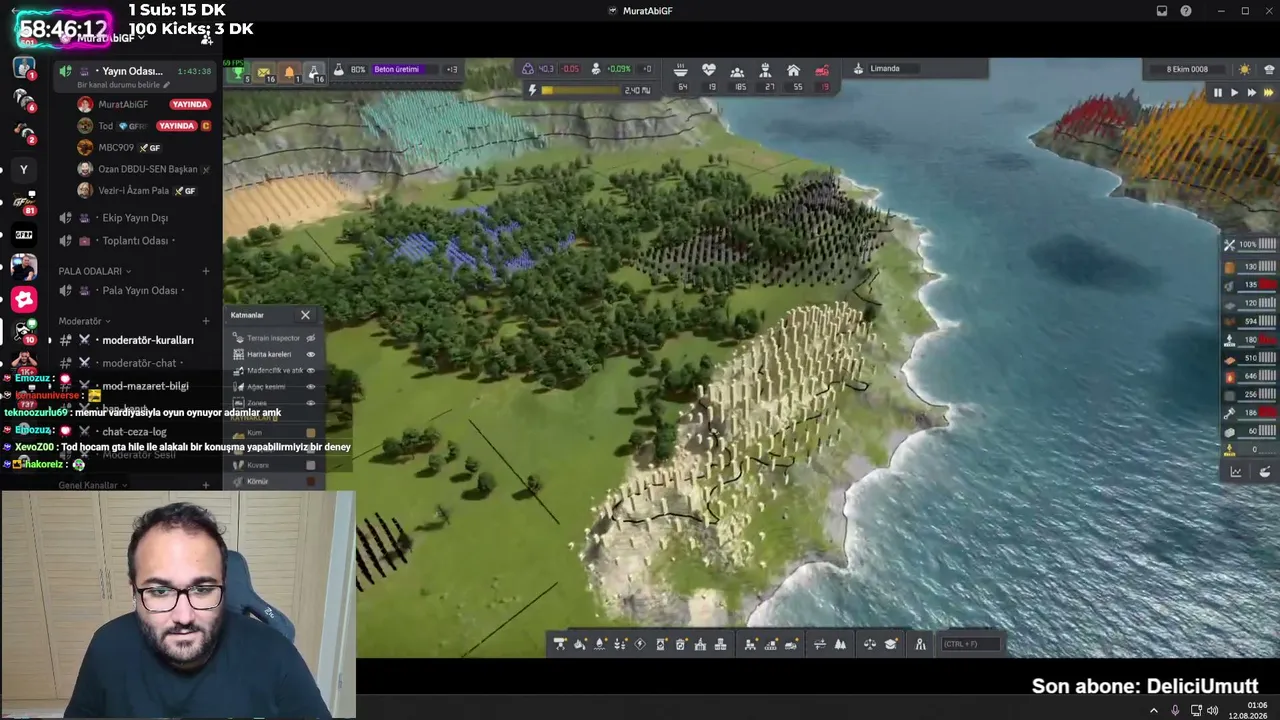Open the moderatör-kuralları channel

[135, 340]
